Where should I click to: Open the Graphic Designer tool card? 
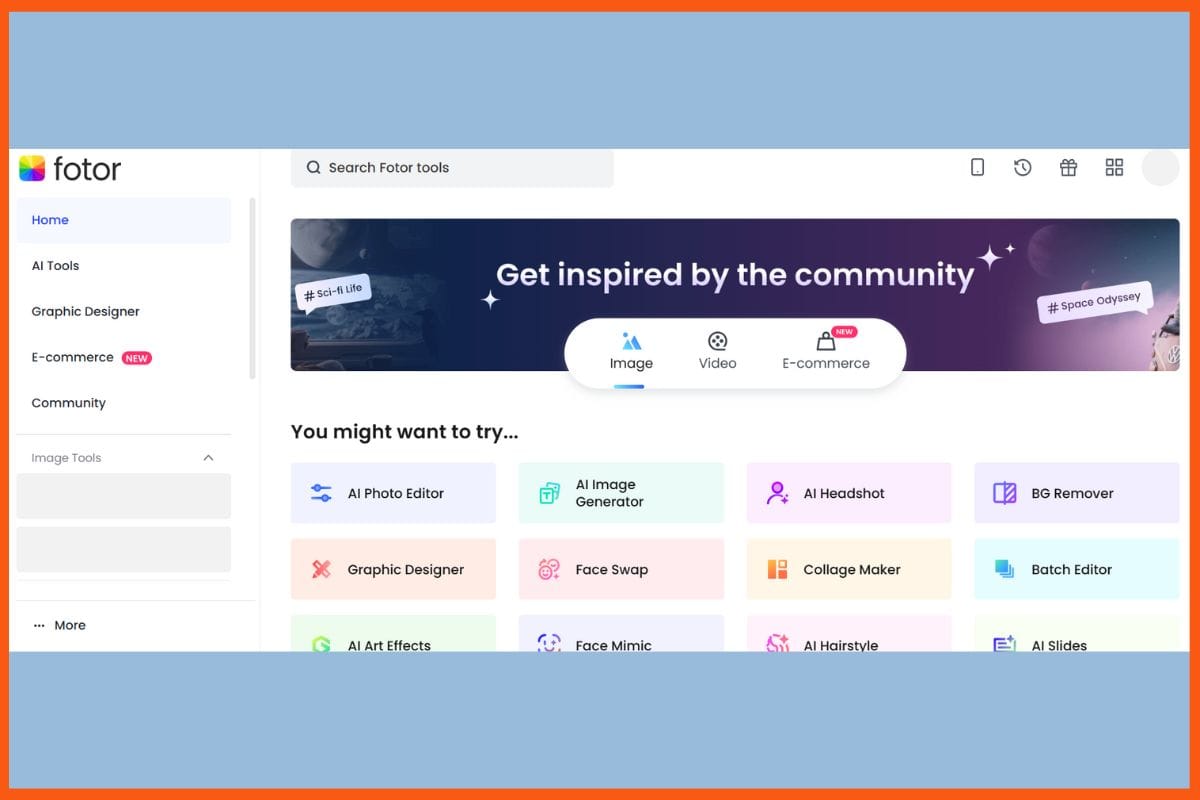click(x=393, y=569)
